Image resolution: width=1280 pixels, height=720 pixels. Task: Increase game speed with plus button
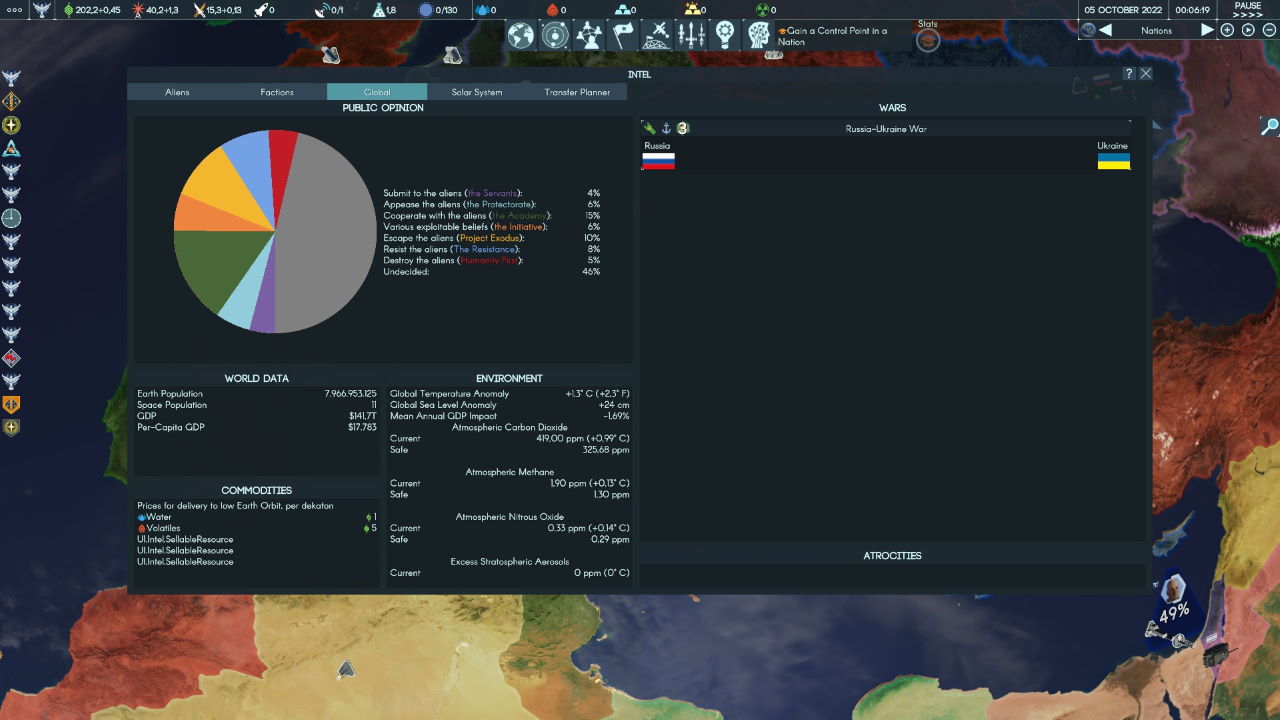tap(1228, 30)
